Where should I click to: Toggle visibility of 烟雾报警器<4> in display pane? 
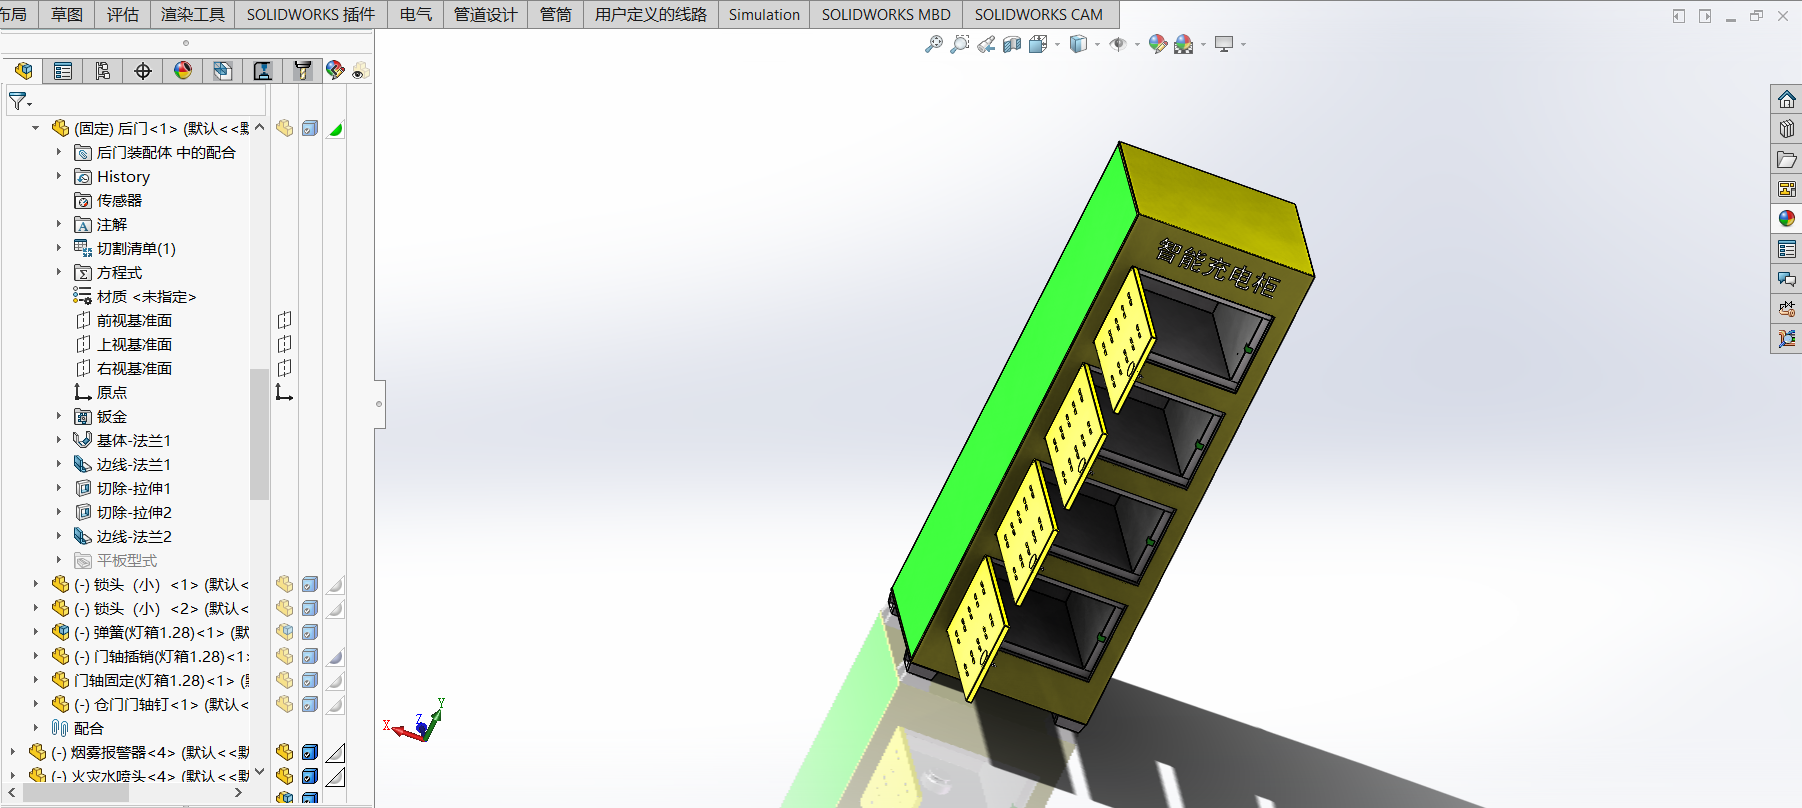pos(285,752)
